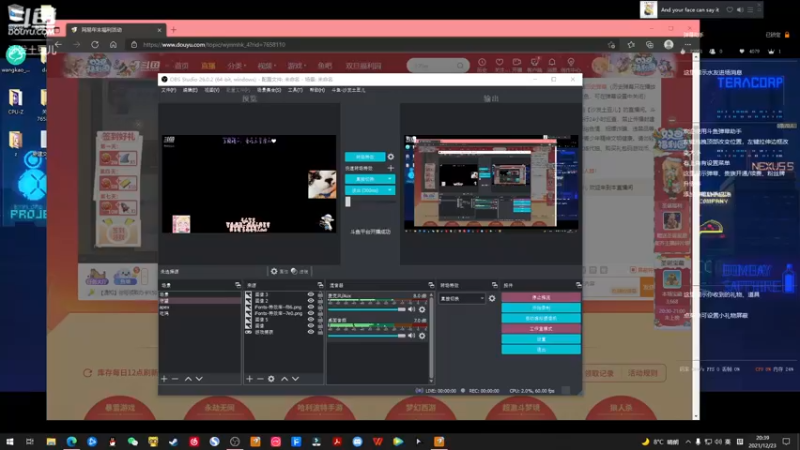The image size is (800, 450).
Task: Mute the 麦克风/Aux channel
Action: point(411,309)
